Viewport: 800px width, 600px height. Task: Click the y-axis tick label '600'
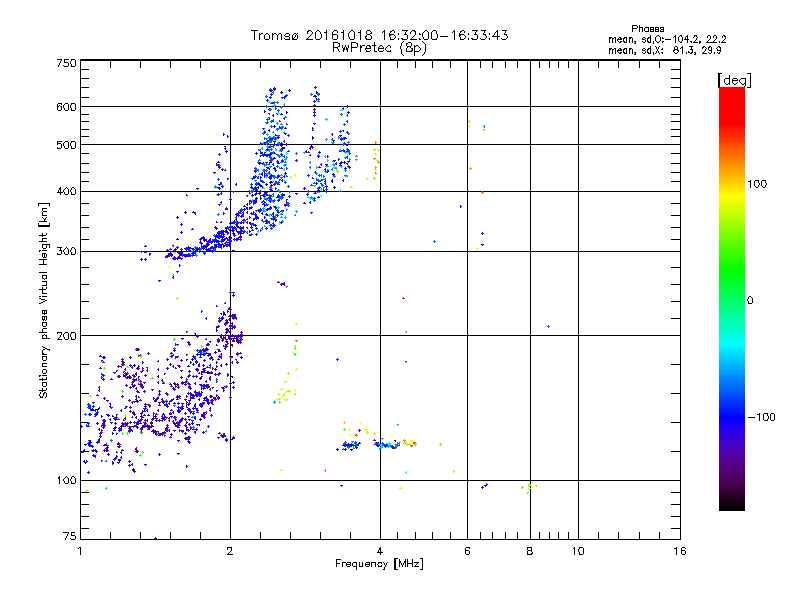click(66, 107)
